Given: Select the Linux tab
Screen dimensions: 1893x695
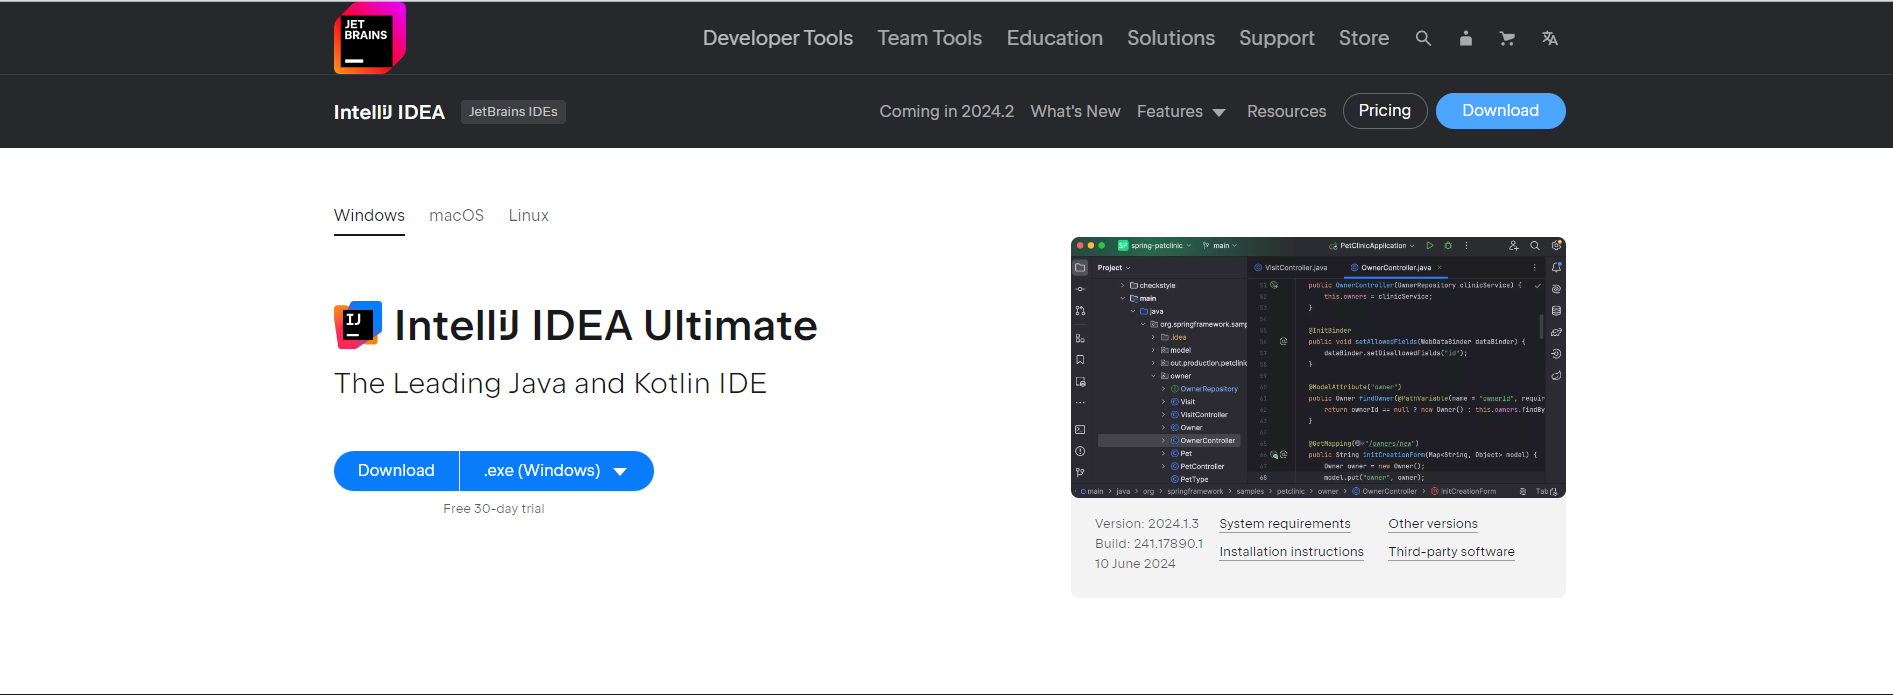Looking at the screenshot, I should [528, 215].
